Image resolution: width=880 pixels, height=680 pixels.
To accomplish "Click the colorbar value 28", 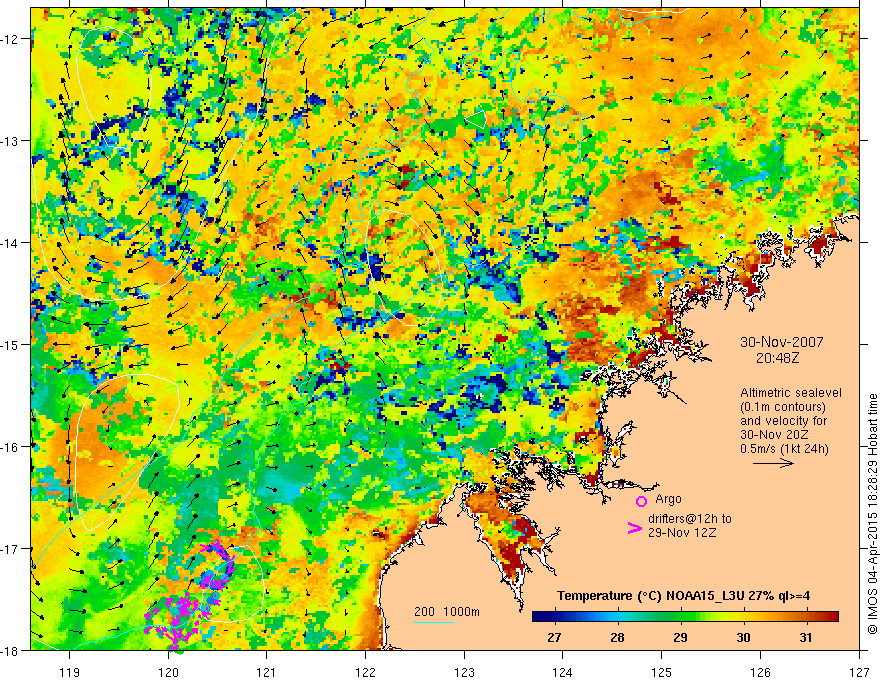I will click(617, 637).
